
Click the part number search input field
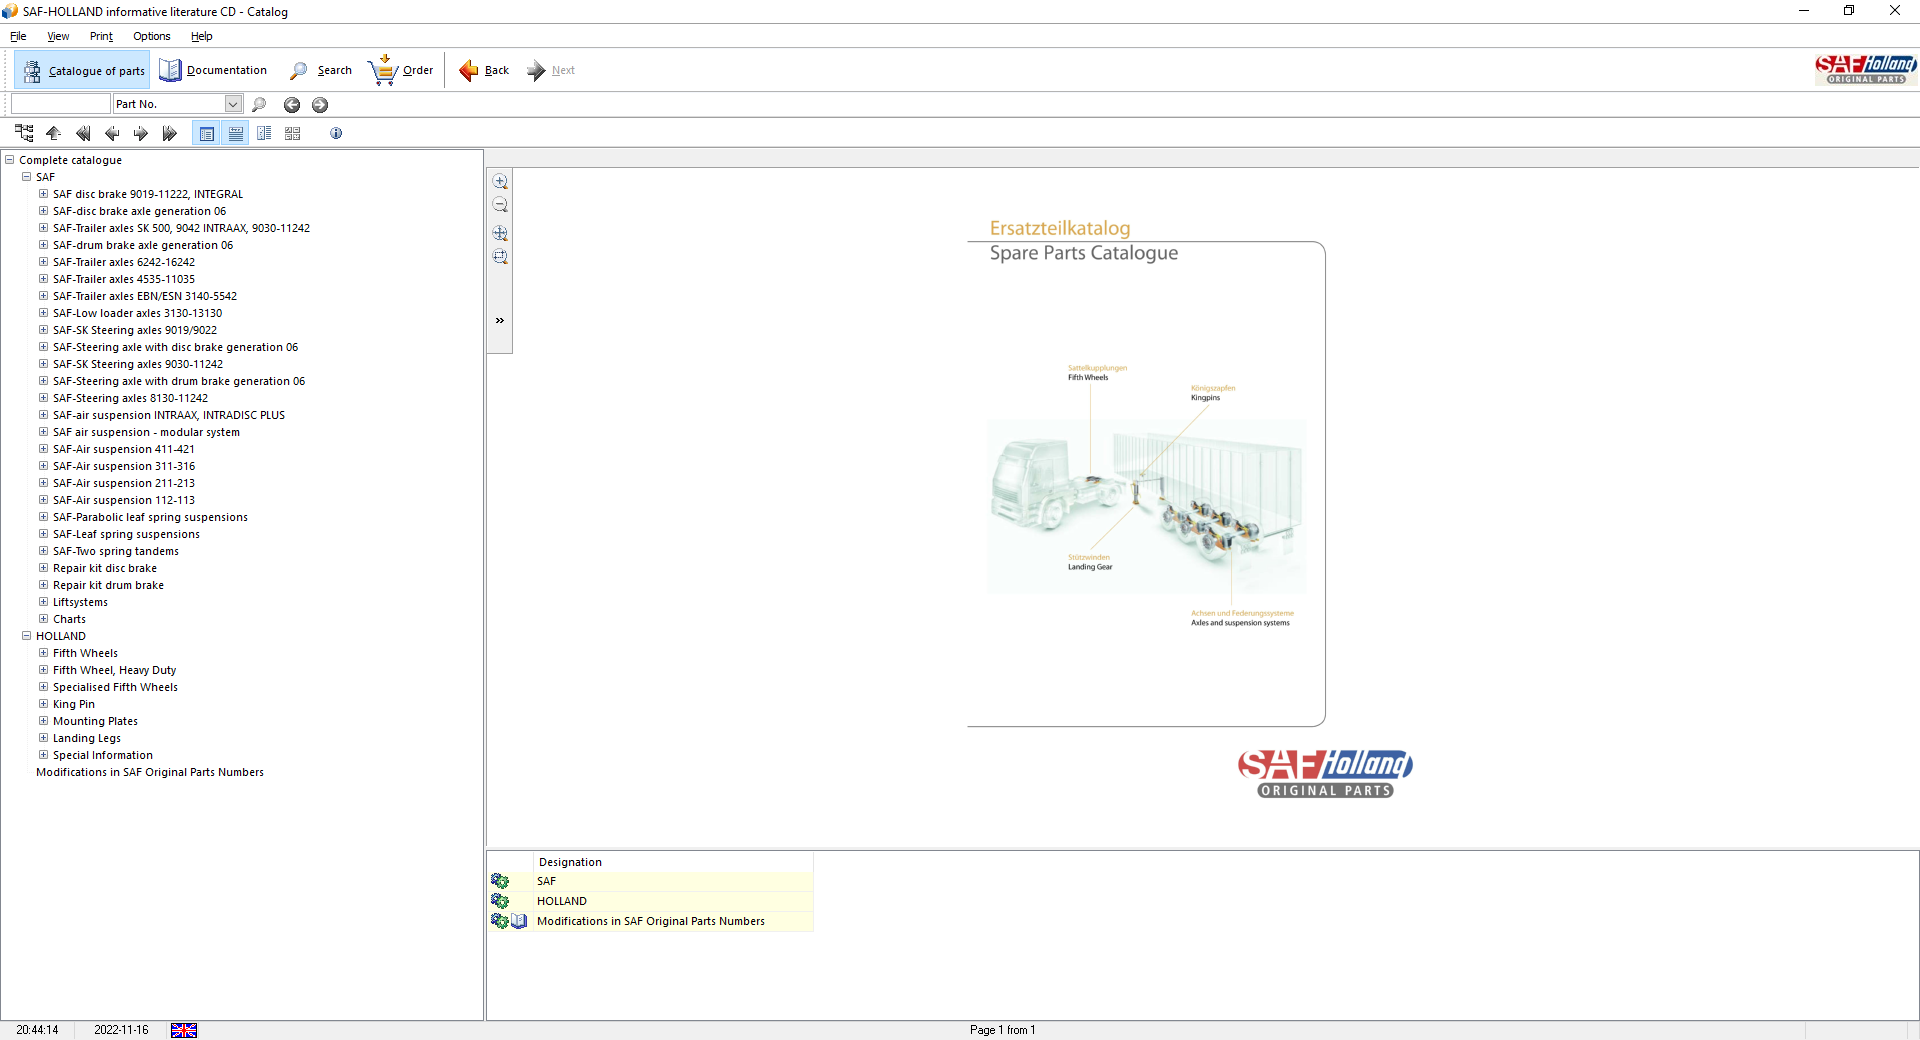pos(60,104)
